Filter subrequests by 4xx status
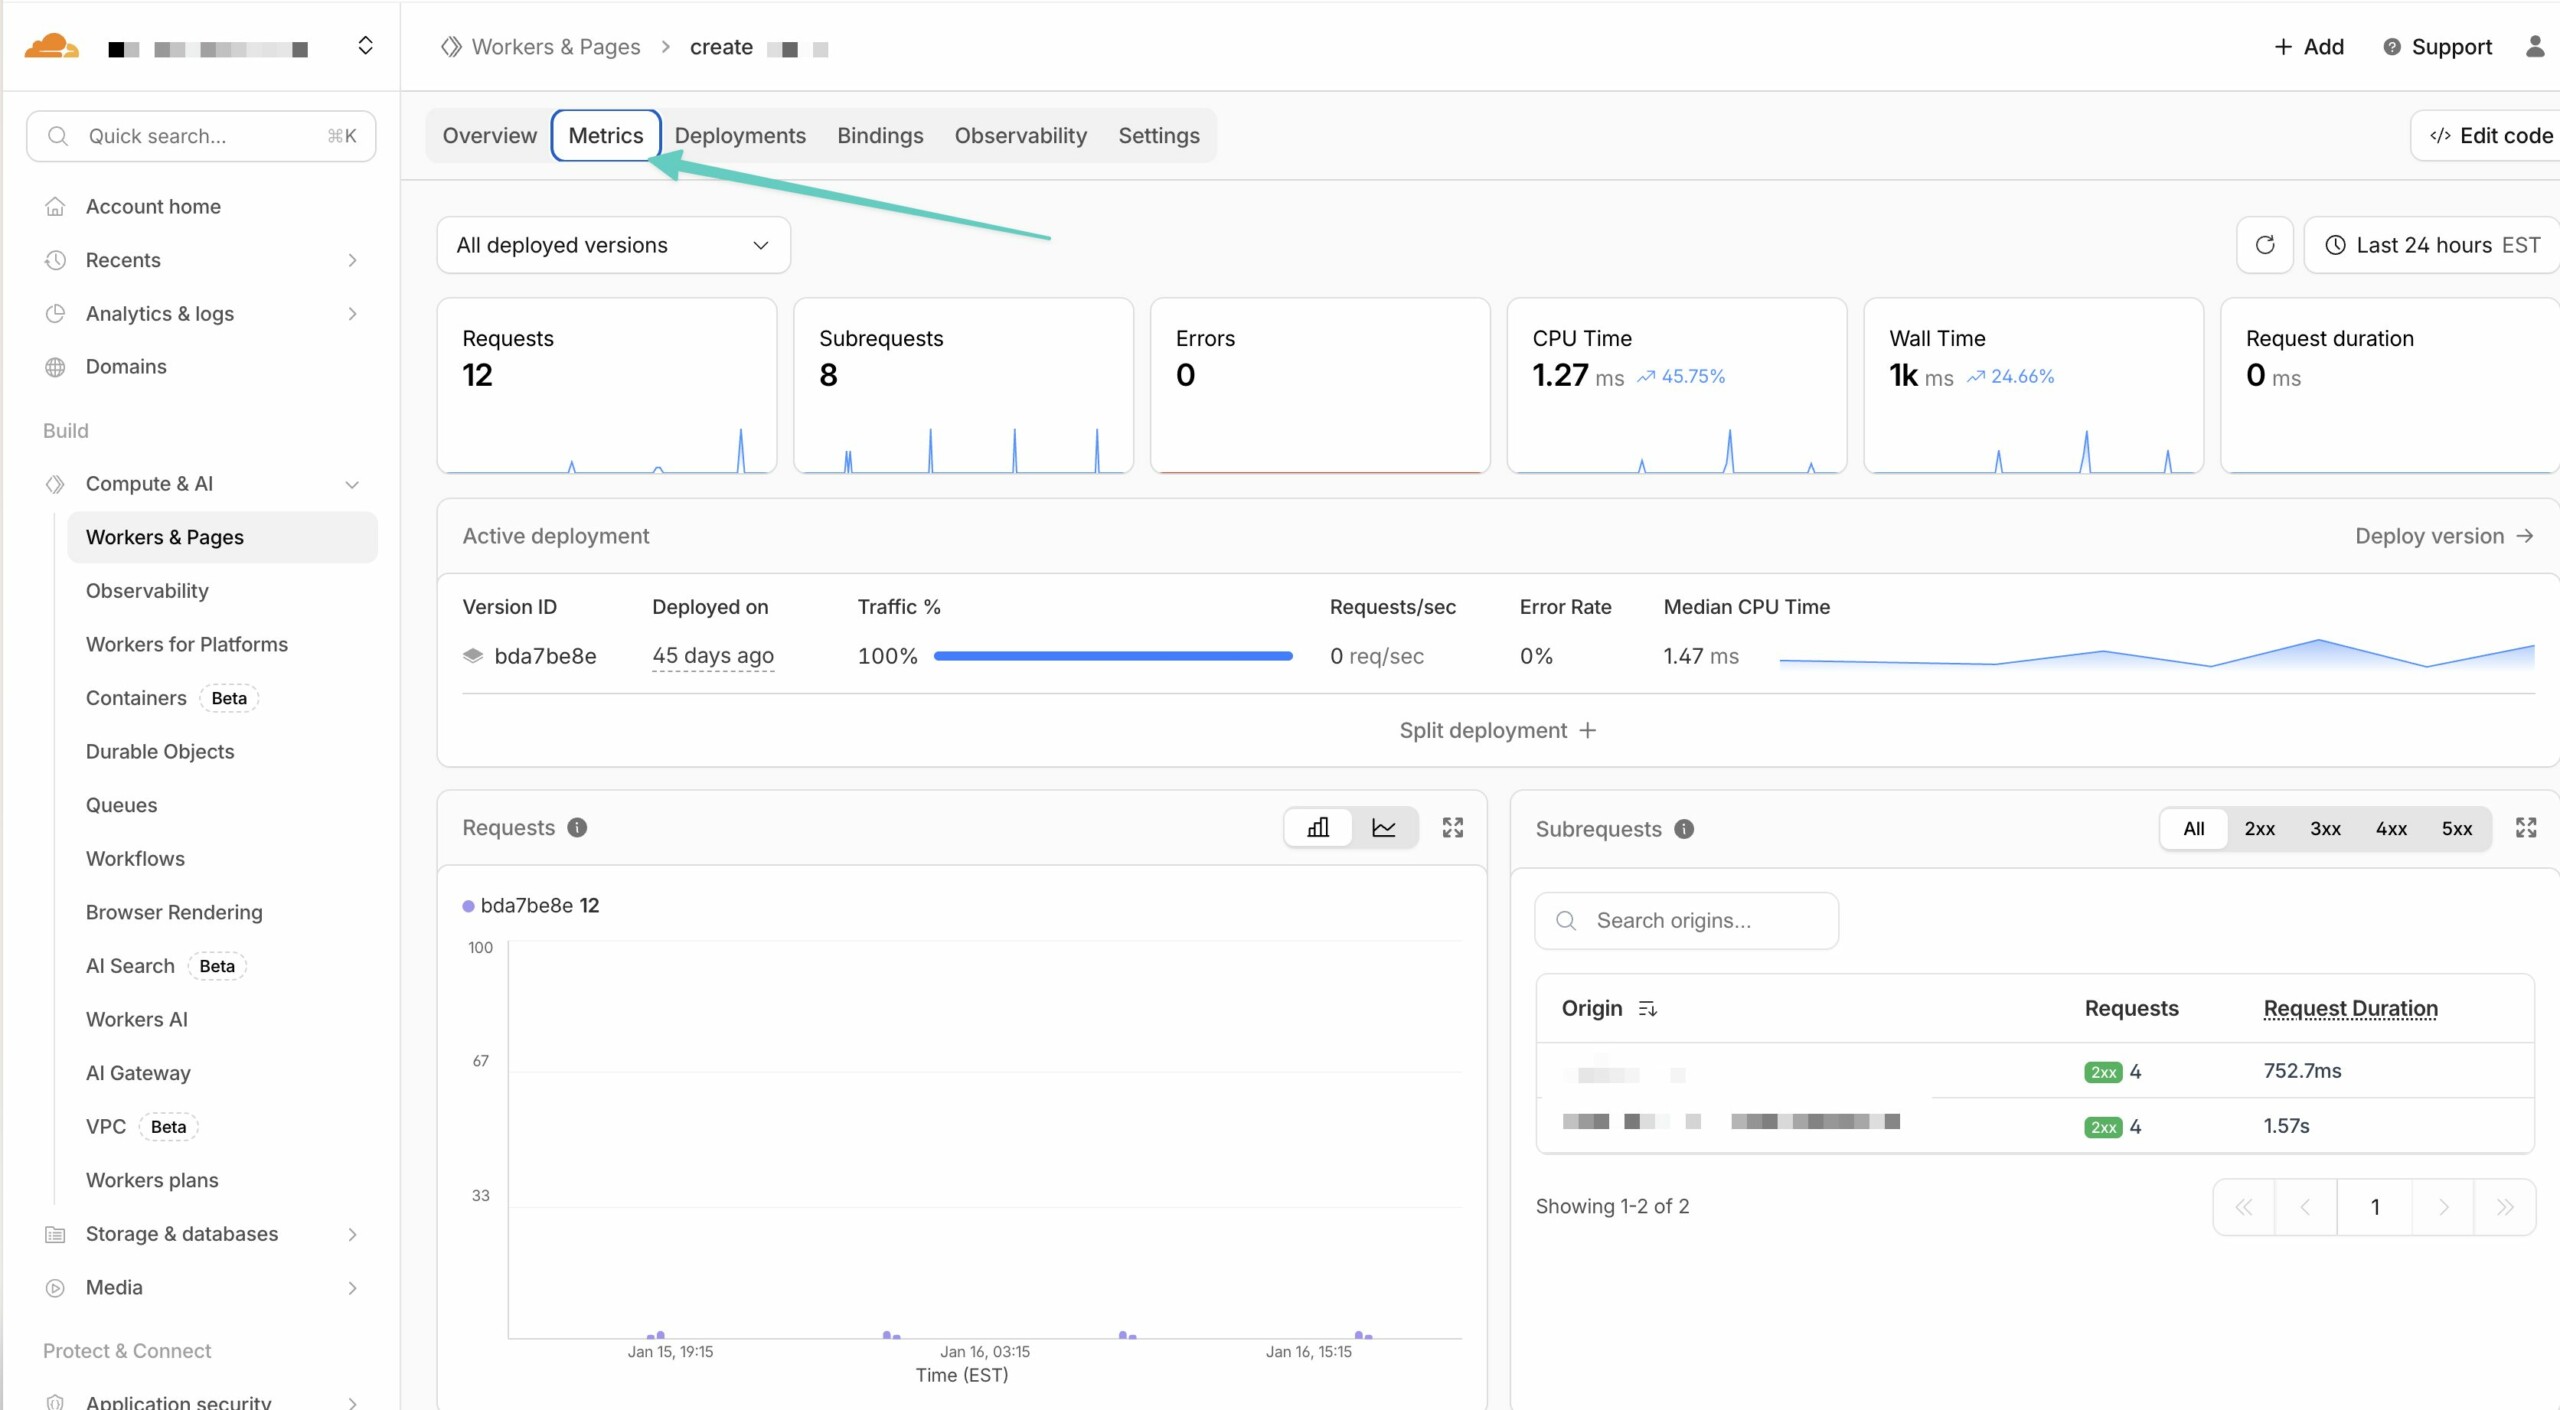 [2391, 829]
